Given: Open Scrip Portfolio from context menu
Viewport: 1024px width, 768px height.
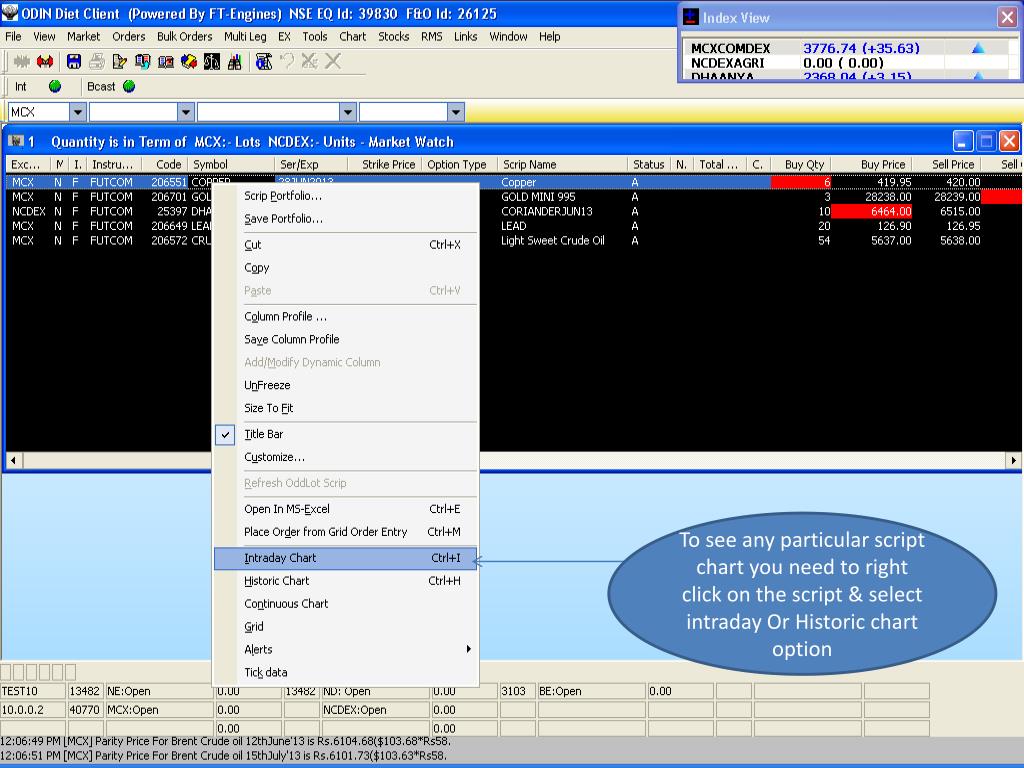Looking at the screenshot, I should pos(346,196).
